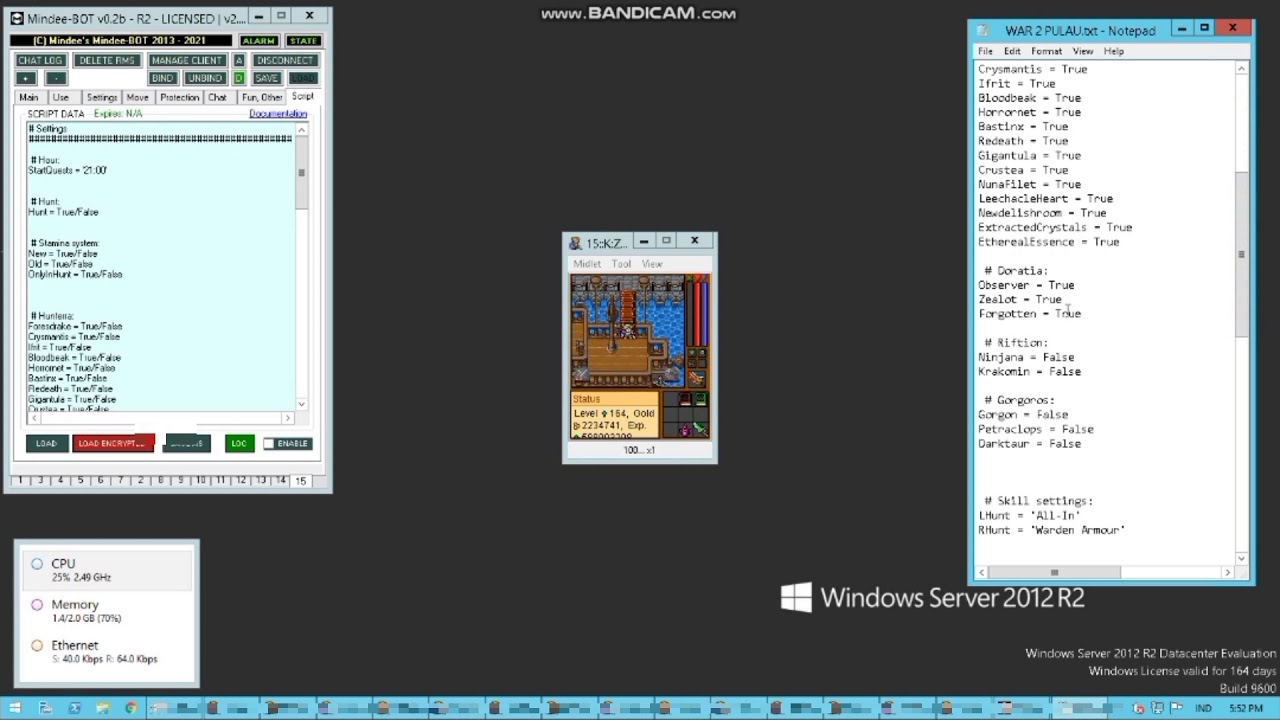Screen dimensions: 1280x720
Task: Click the DELETE RMS button
Action: (x=106, y=61)
